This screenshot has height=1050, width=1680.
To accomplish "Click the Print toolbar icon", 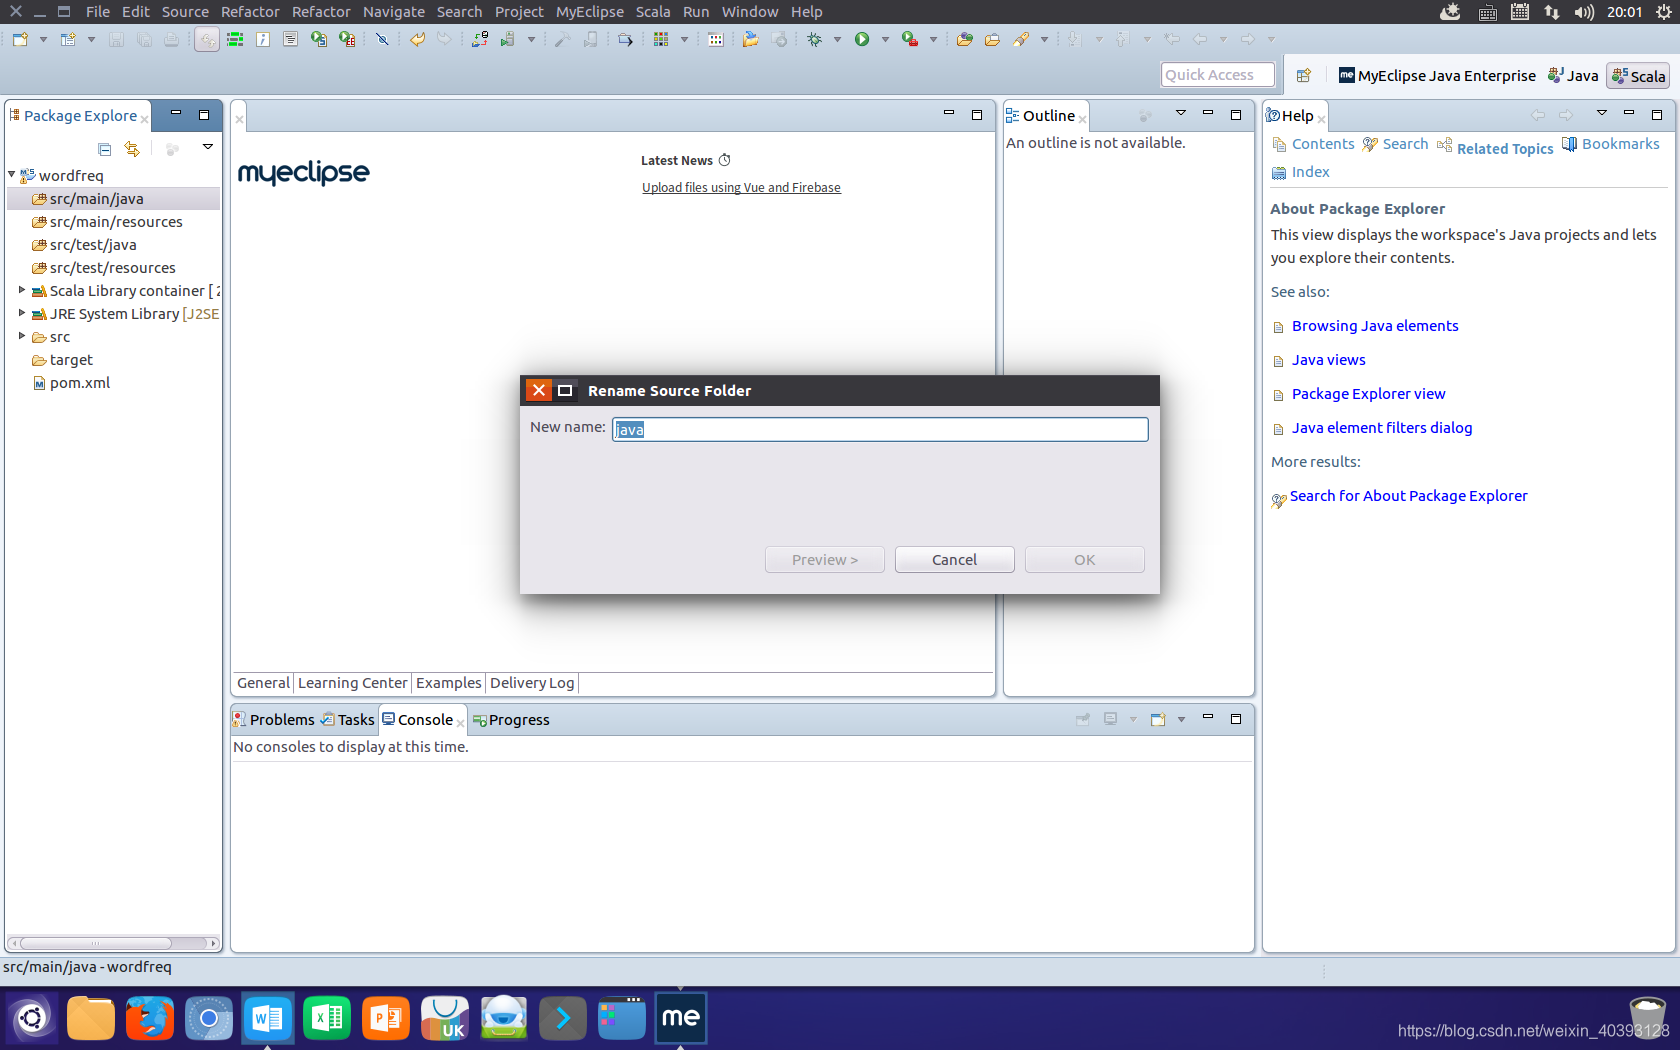I will pos(170,39).
